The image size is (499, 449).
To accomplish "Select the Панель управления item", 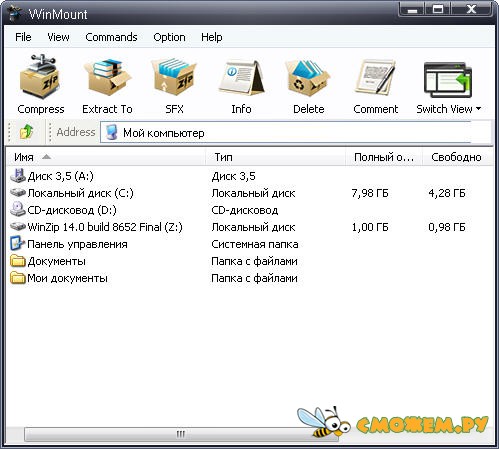I will 77,244.
